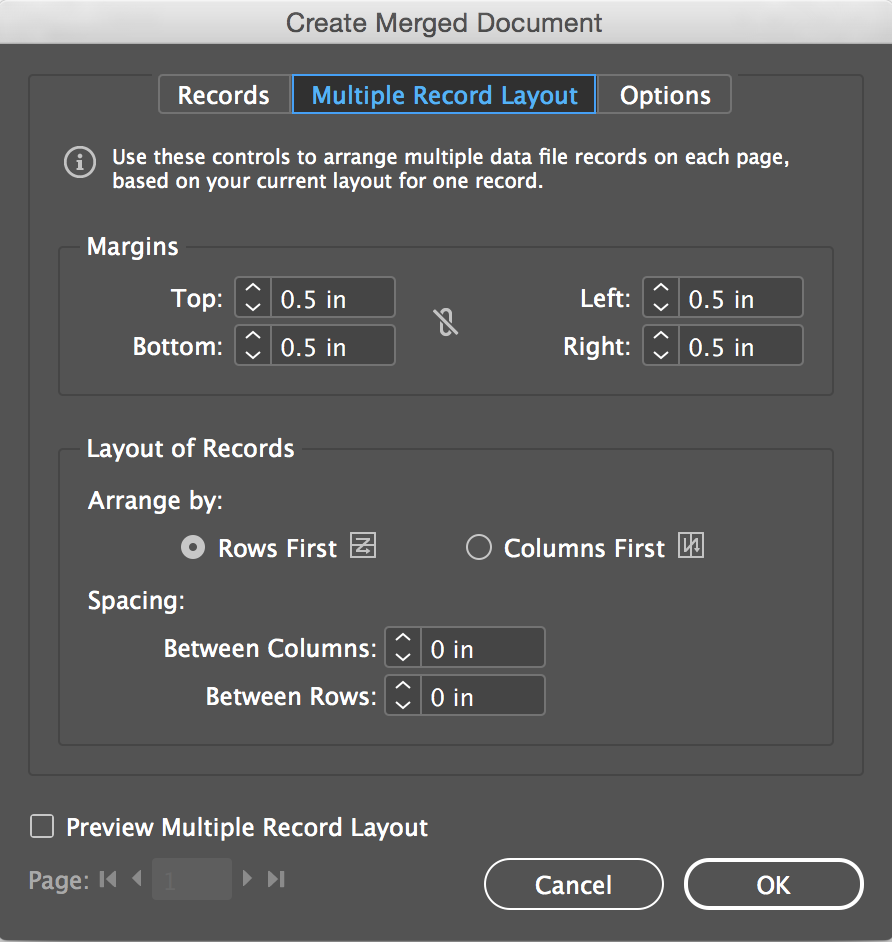Open the Options tab

click(665, 96)
